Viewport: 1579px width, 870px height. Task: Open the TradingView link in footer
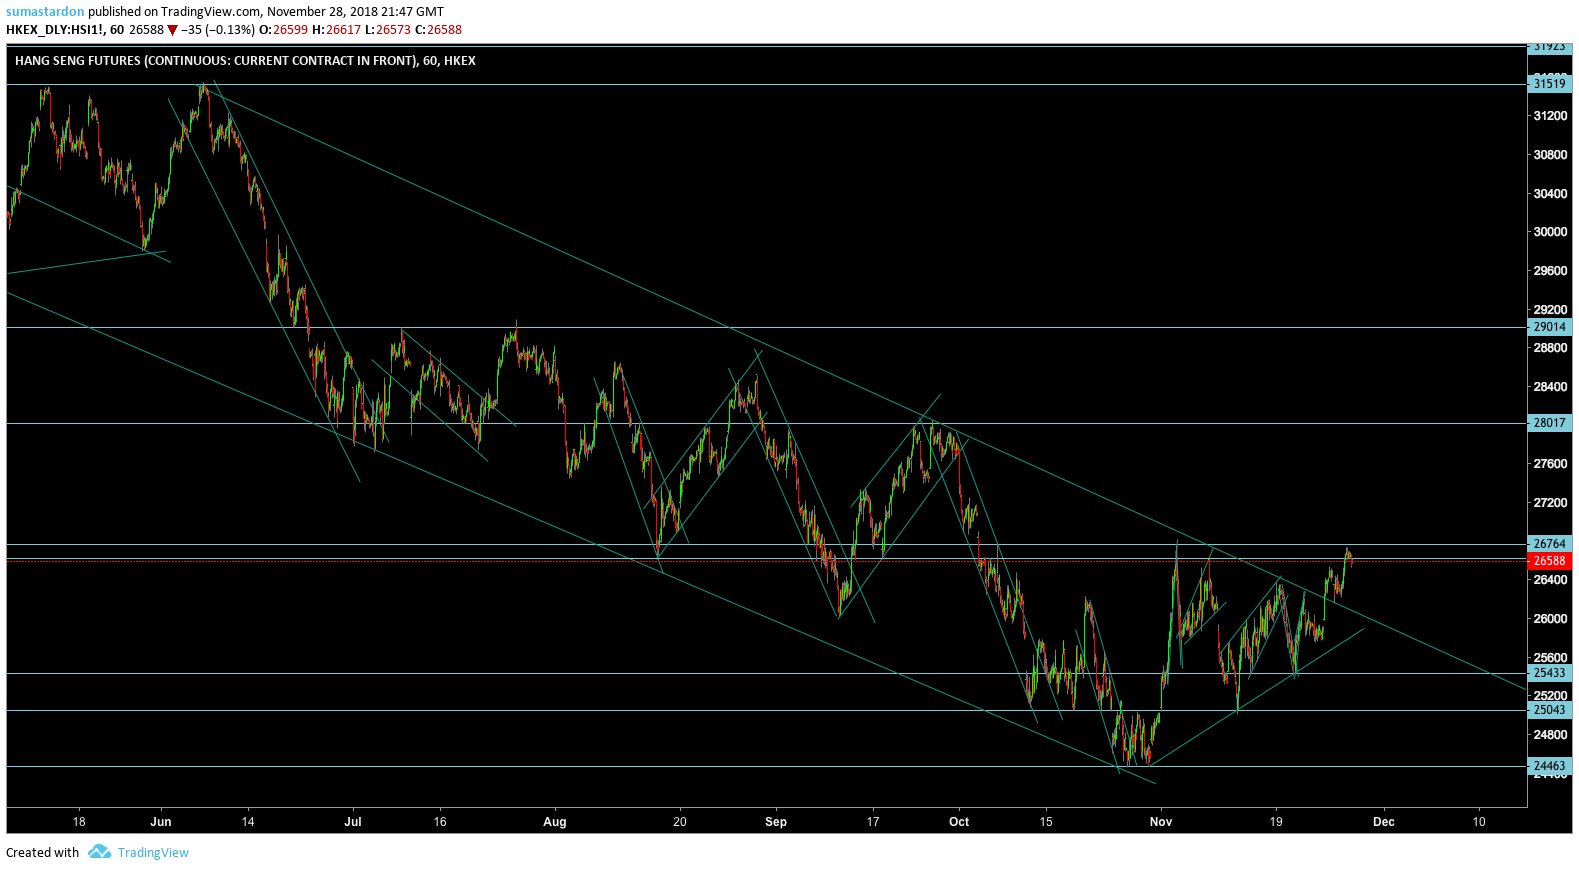point(153,853)
